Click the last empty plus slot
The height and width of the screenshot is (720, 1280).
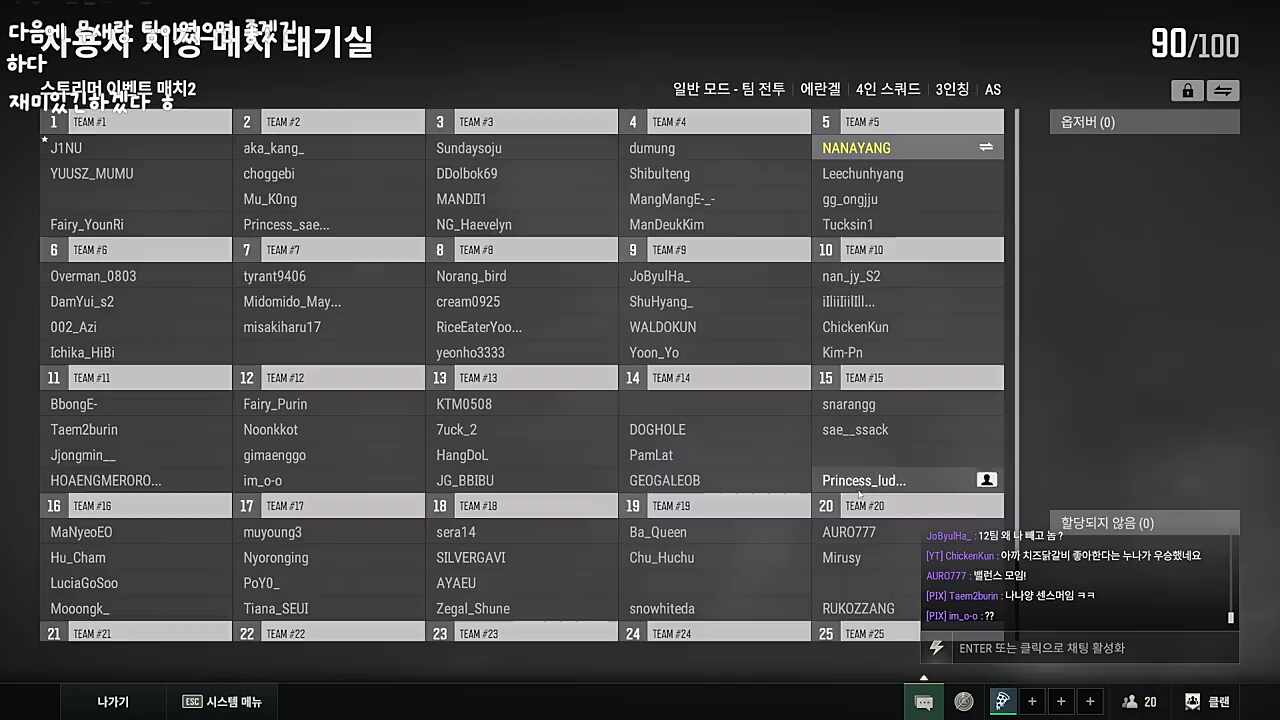coord(1090,702)
